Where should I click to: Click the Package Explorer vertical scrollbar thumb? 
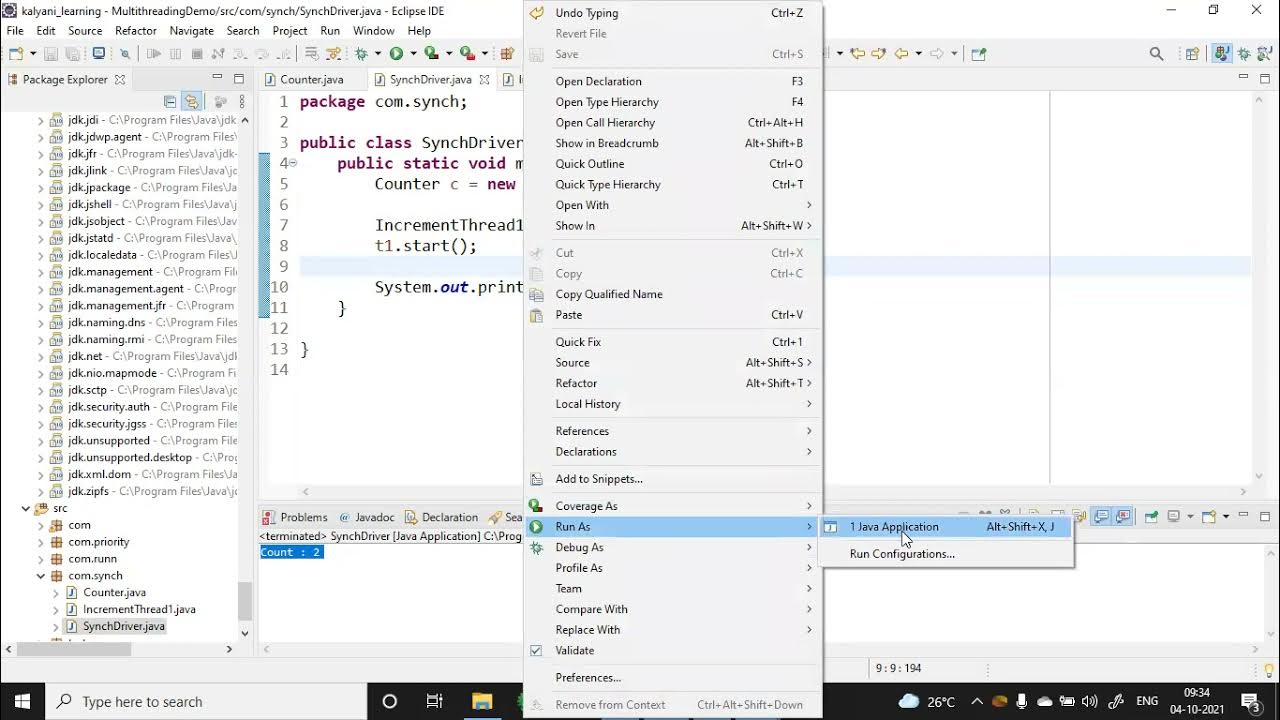point(245,600)
